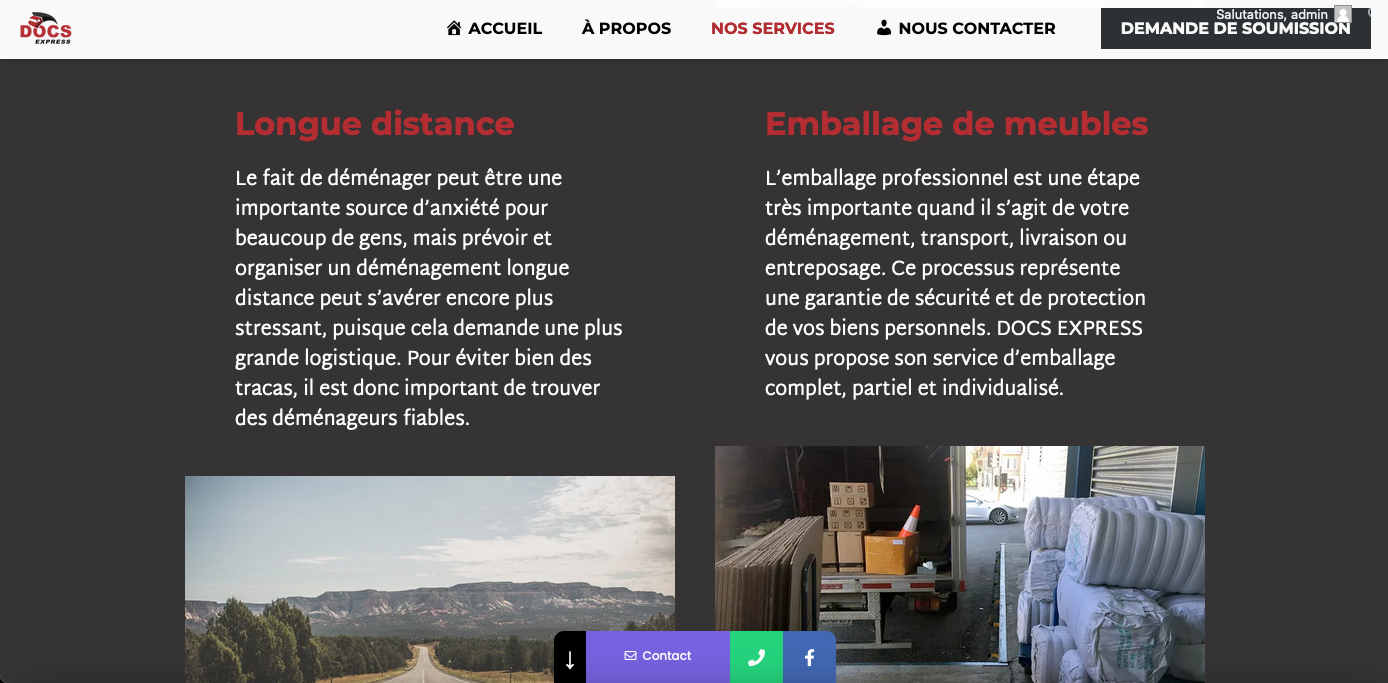1388x683 pixels.
Task: Click the Docs Express logo
Action: pyautogui.click(x=46, y=28)
